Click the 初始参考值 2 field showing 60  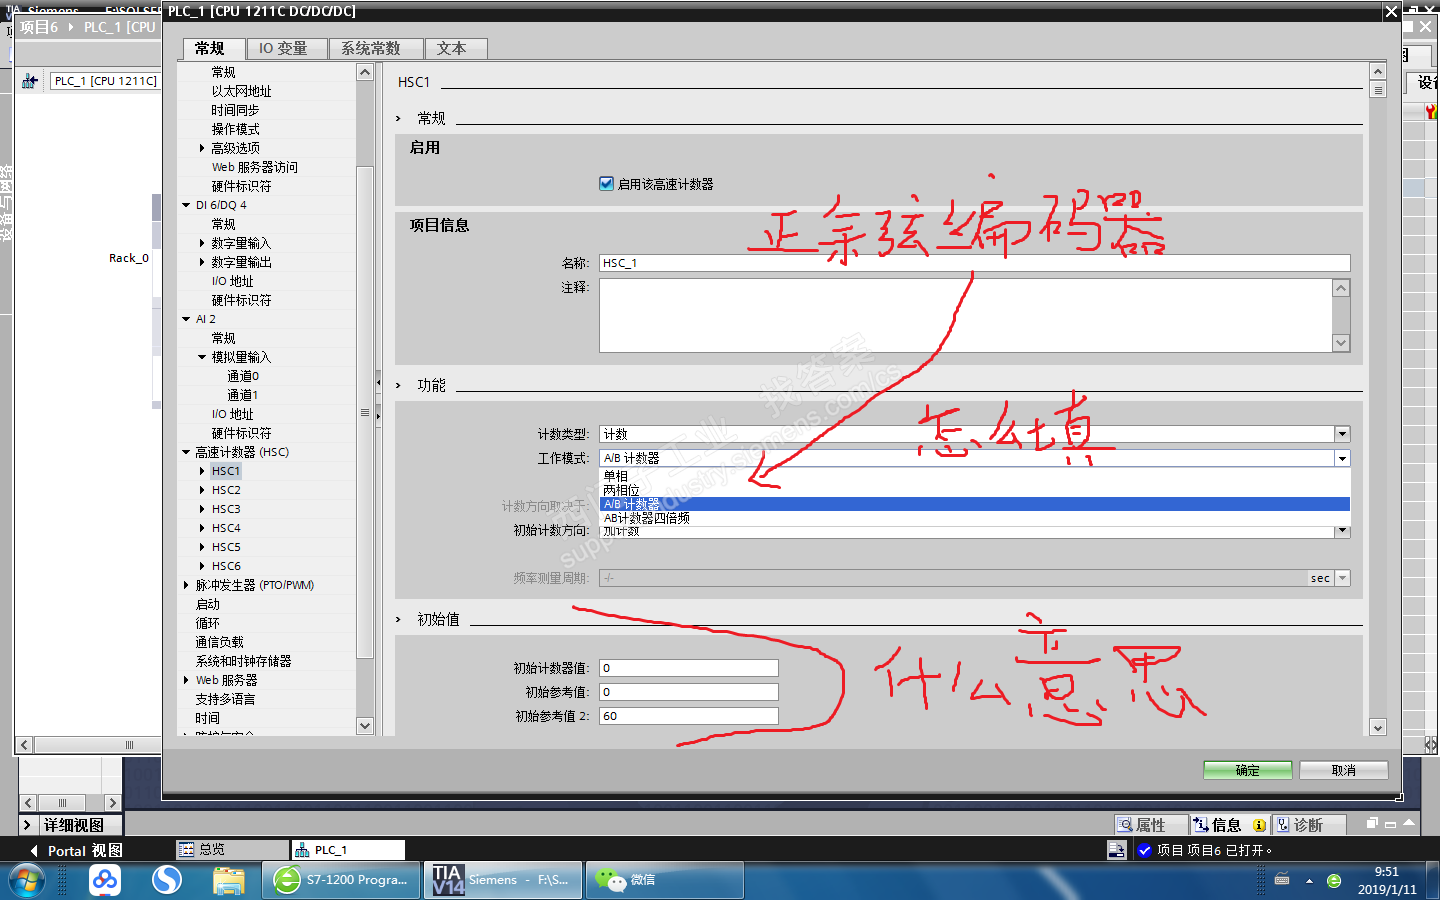(688, 716)
